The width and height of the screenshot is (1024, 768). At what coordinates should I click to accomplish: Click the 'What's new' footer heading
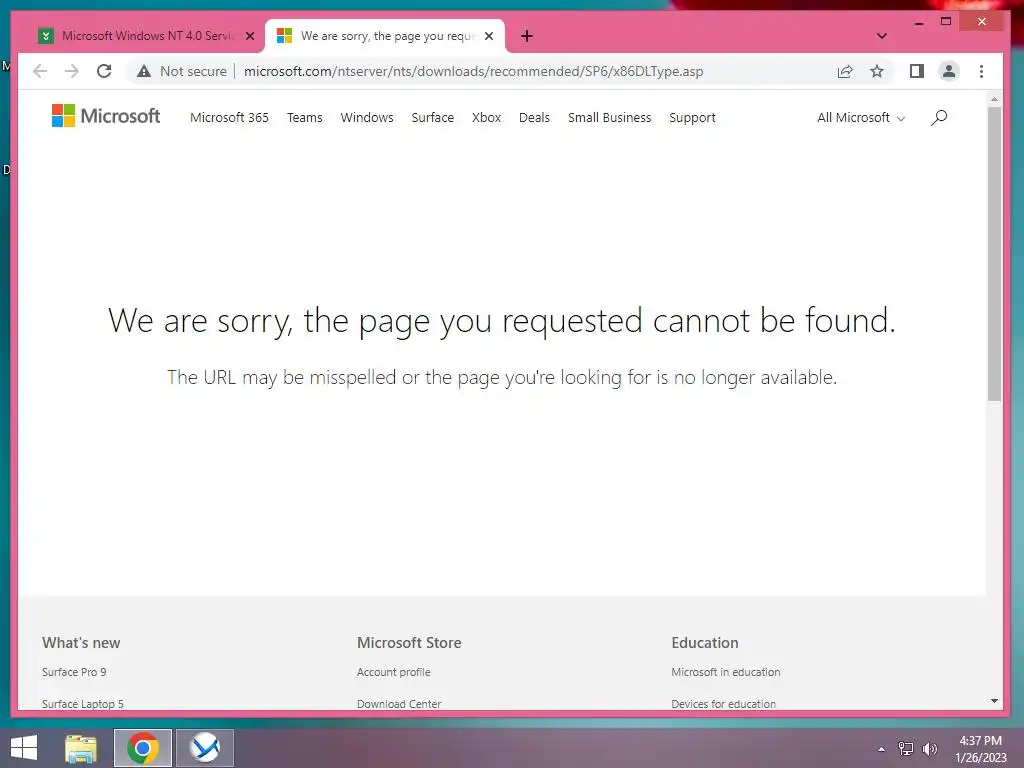[x=81, y=643]
